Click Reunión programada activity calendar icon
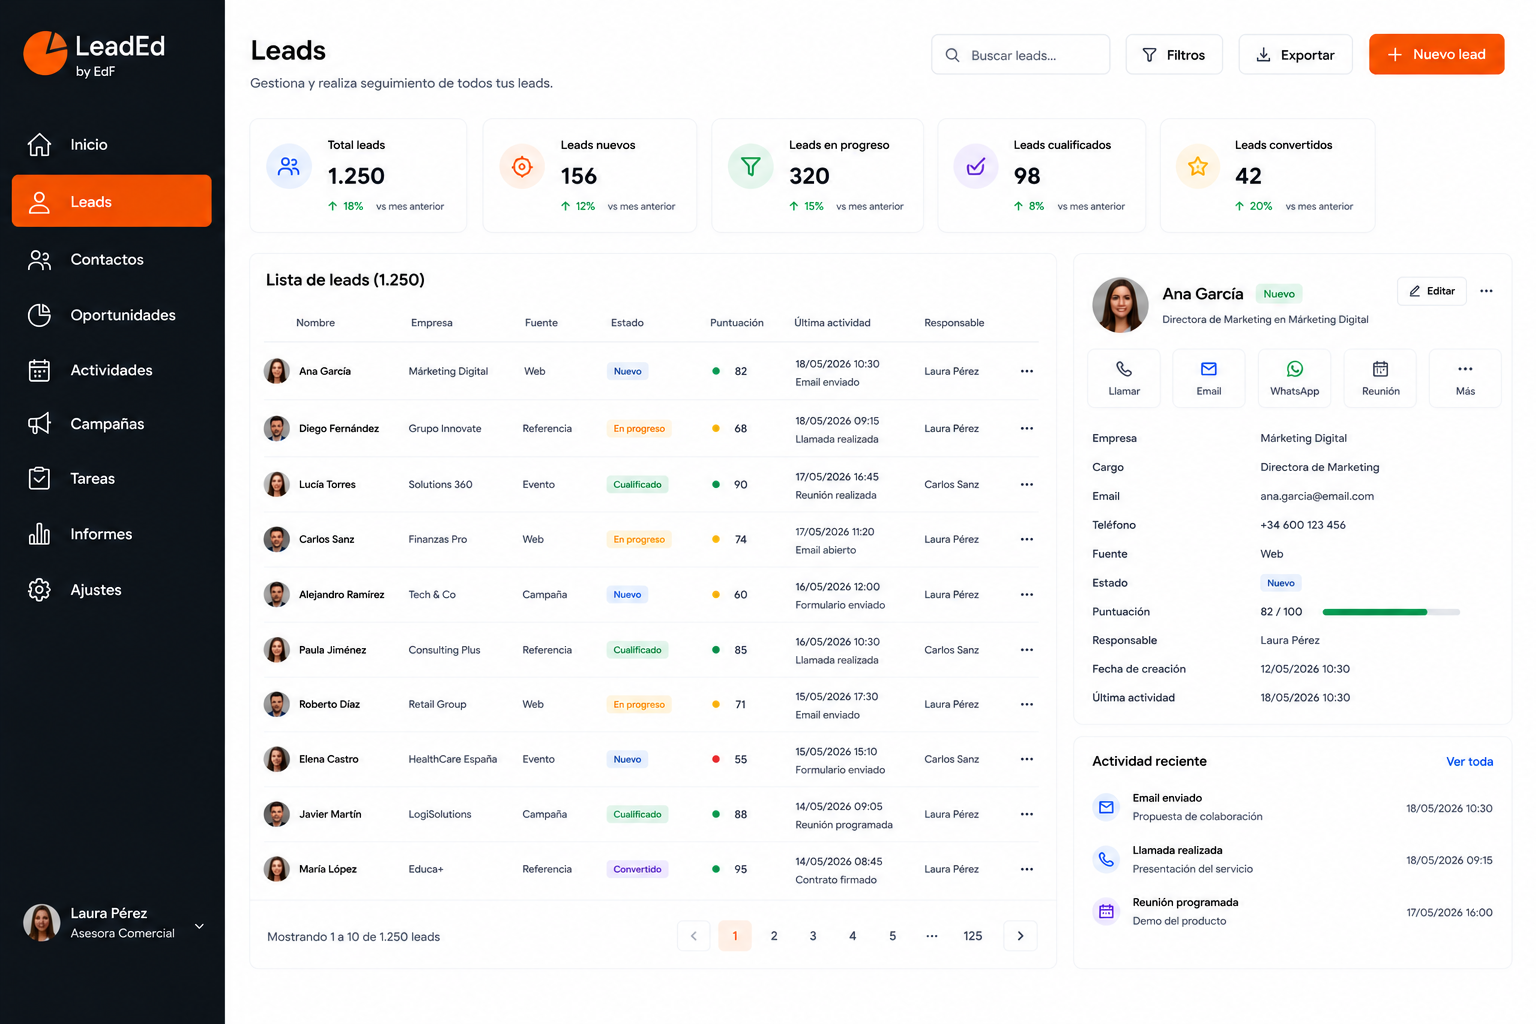 click(1106, 911)
